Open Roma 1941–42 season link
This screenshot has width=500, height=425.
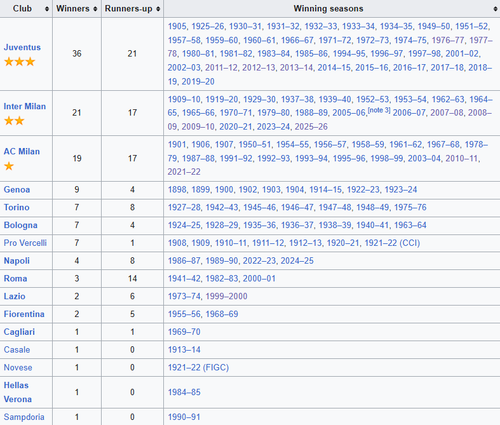click(184, 279)
